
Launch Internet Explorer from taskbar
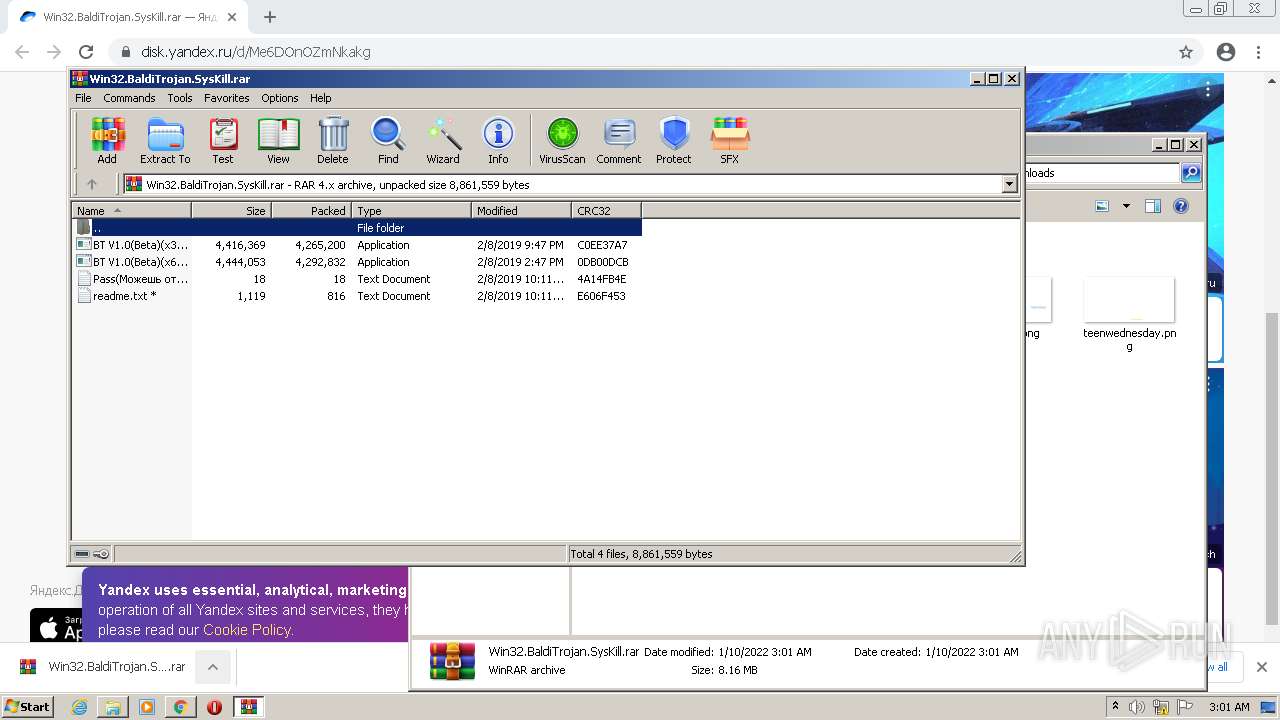(x=79, y=707)
